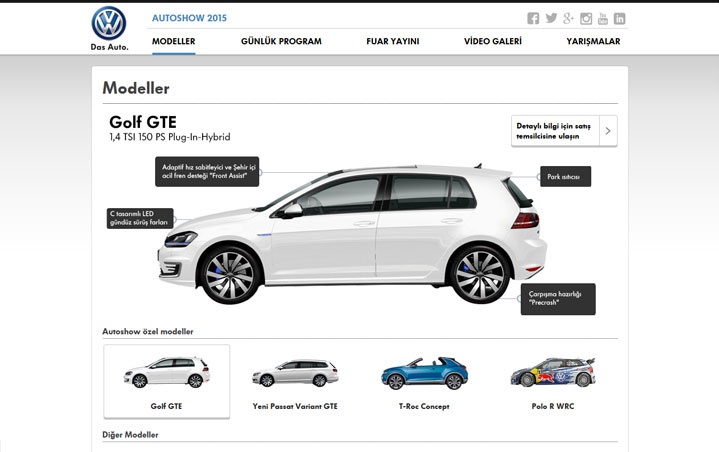Click the hotspot dot beside the LED lights label

(x=175, y=220)
